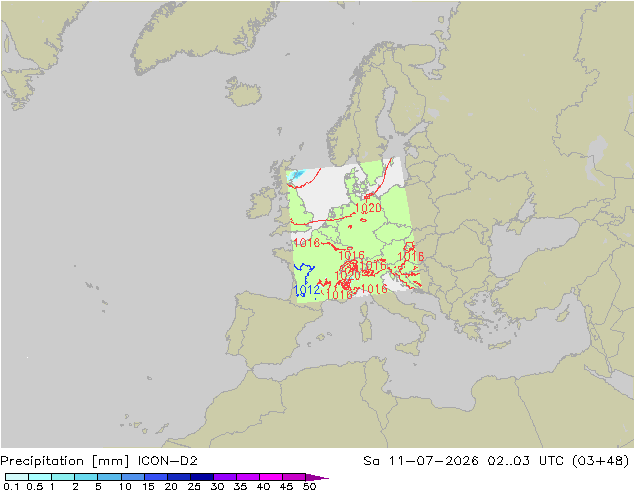Screen dimensions: 634x490
Task: Pick the 0.5–1 mm legend swatch
Action: click(40, 477)
